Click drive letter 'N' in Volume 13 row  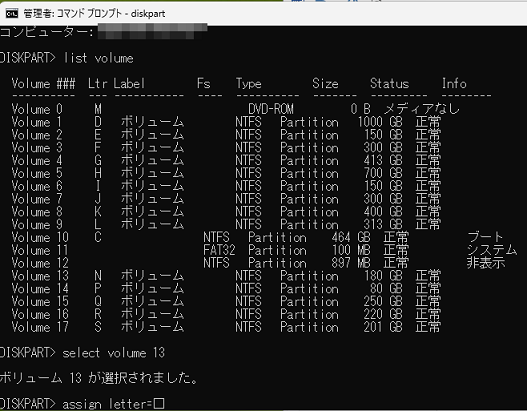[x=98, y=276]
